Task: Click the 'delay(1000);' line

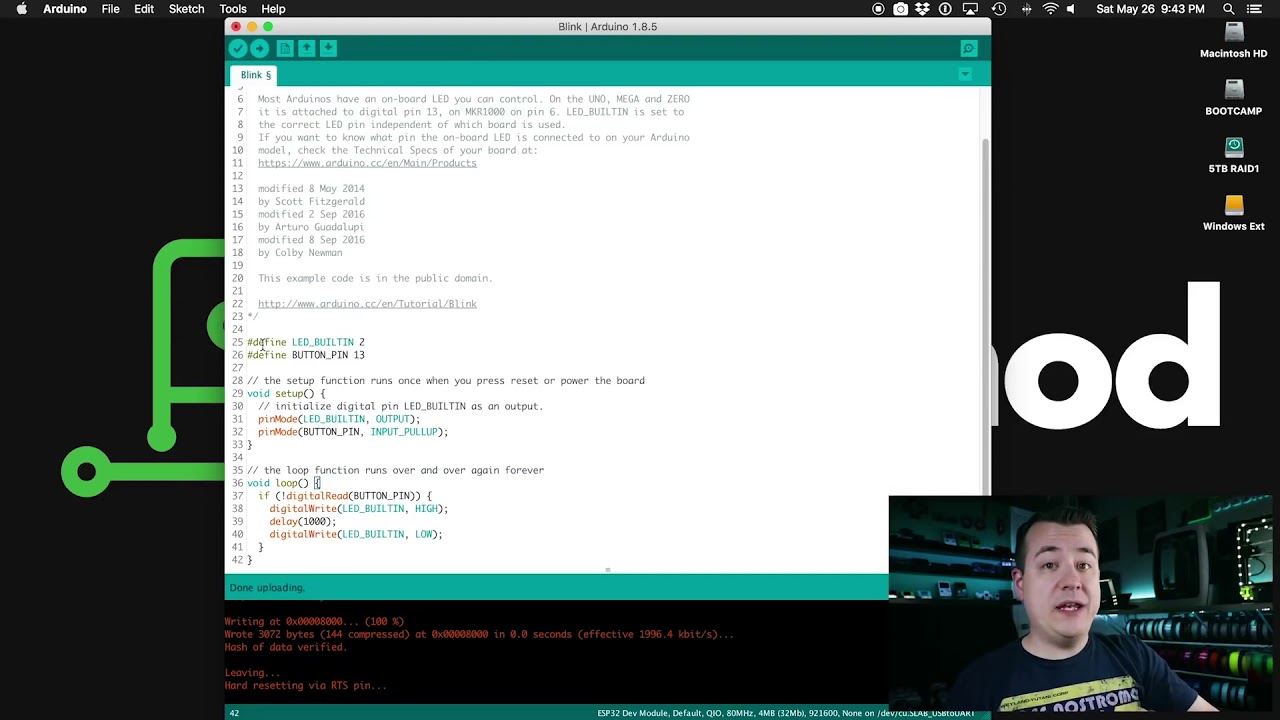Action: tap(303, 522)
